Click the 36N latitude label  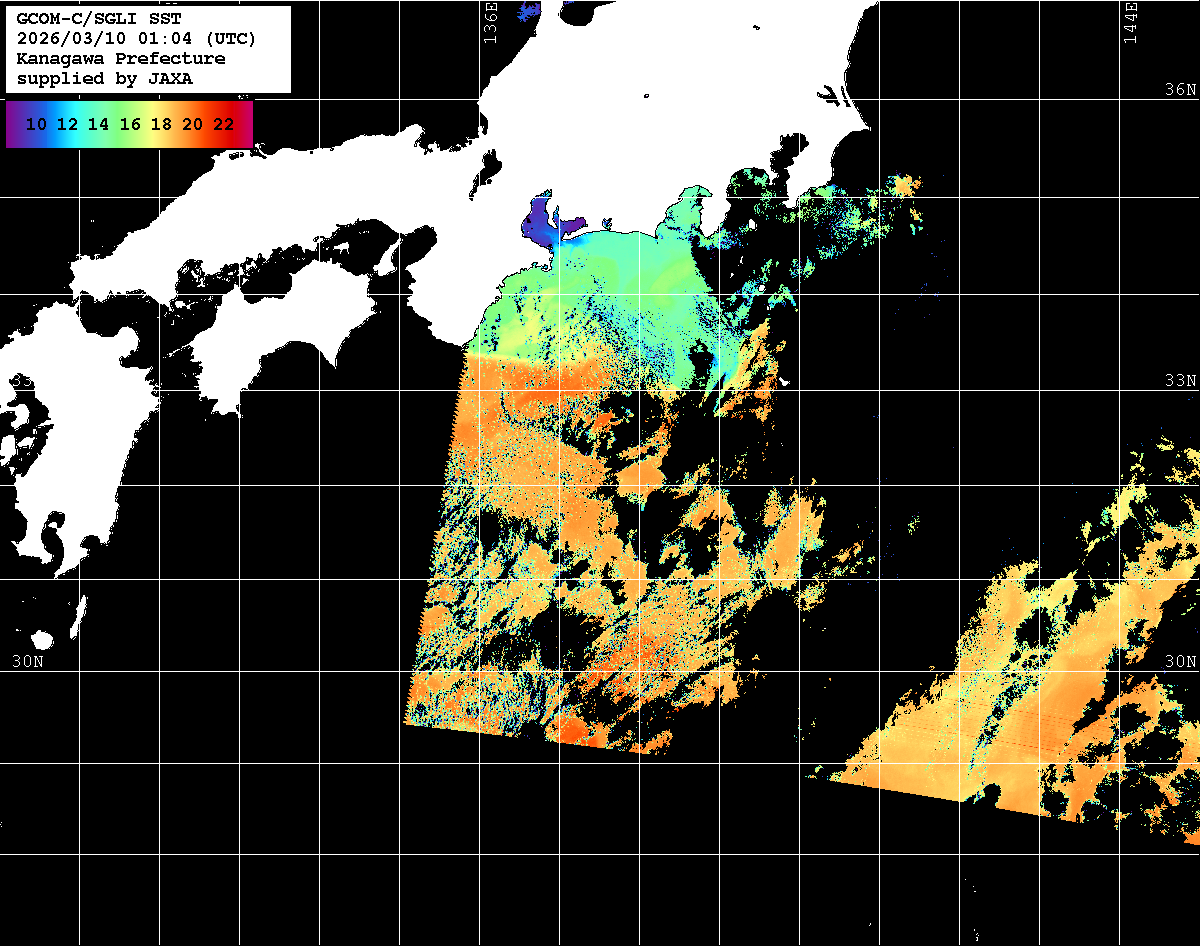click(1180, 90)
